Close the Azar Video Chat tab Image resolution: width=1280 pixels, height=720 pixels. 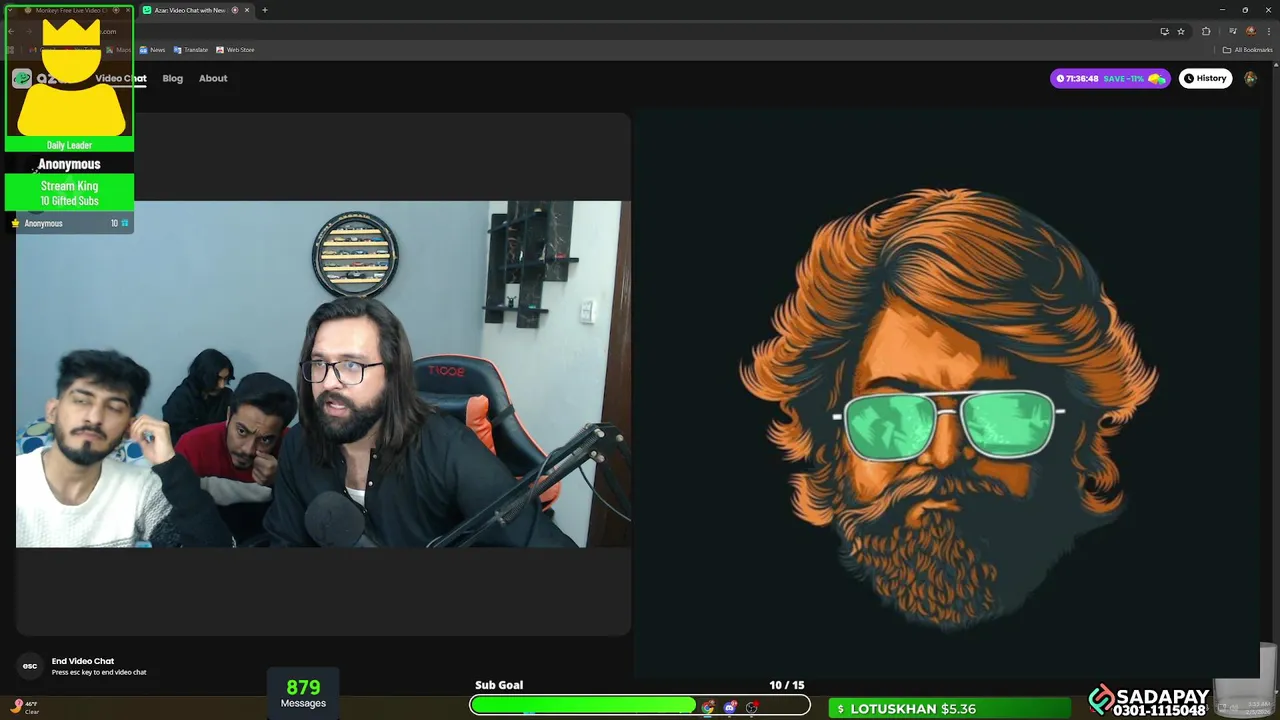click(248, 10)
